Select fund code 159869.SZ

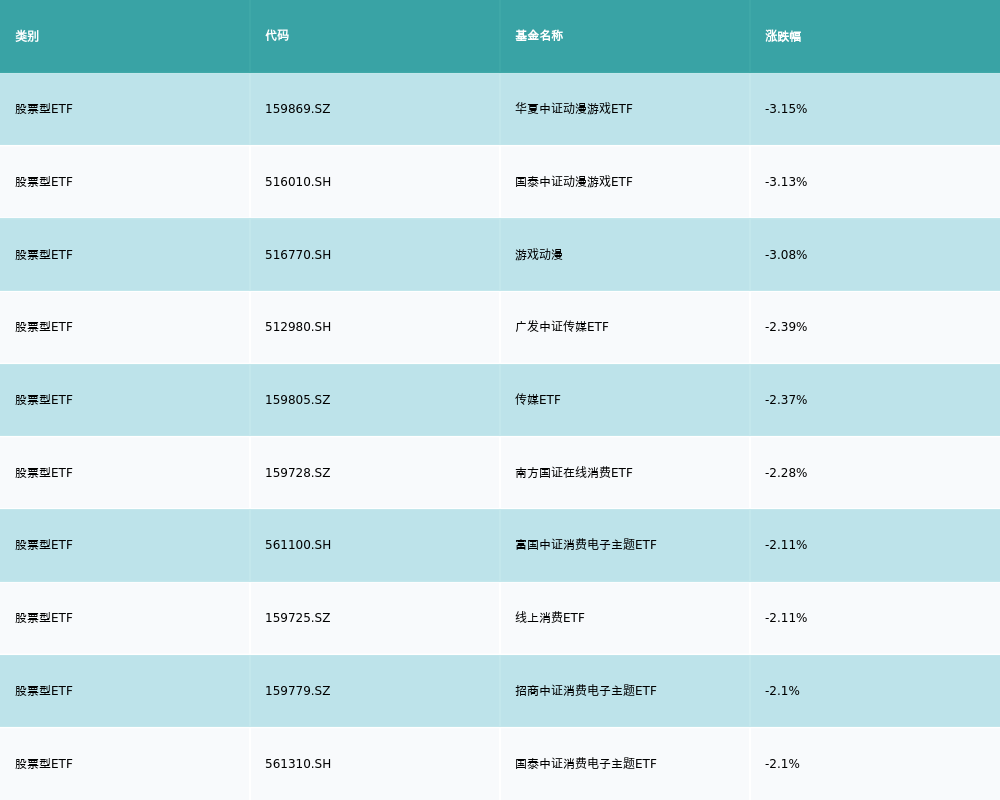click(297, 109)
